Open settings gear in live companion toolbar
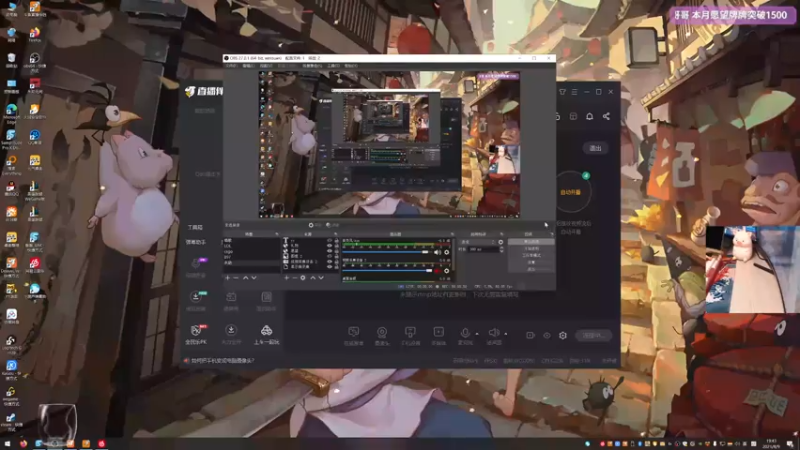Viewport: 800px width, 450px height. tap(563, 335)
